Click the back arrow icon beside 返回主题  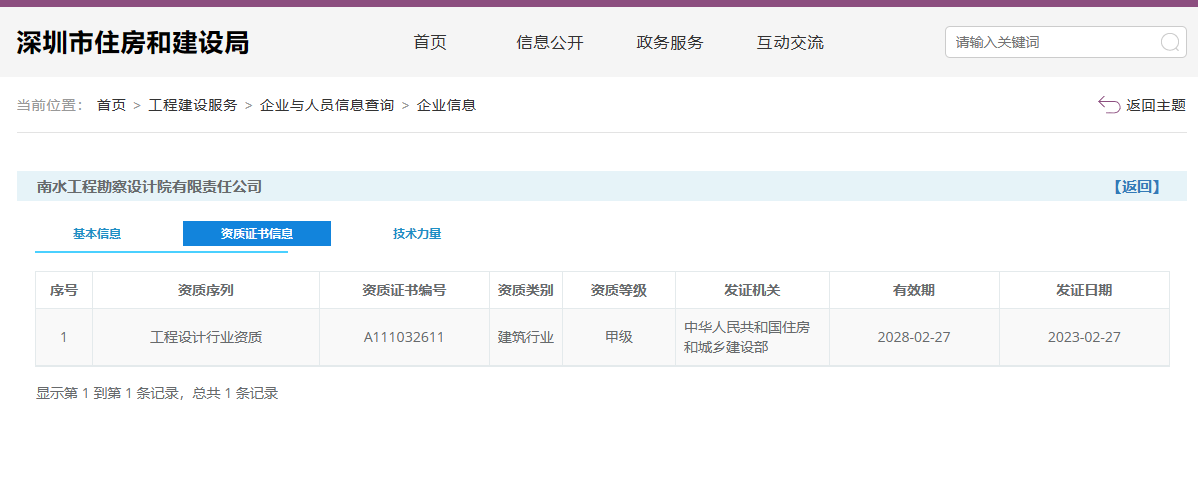point(1108,105)
